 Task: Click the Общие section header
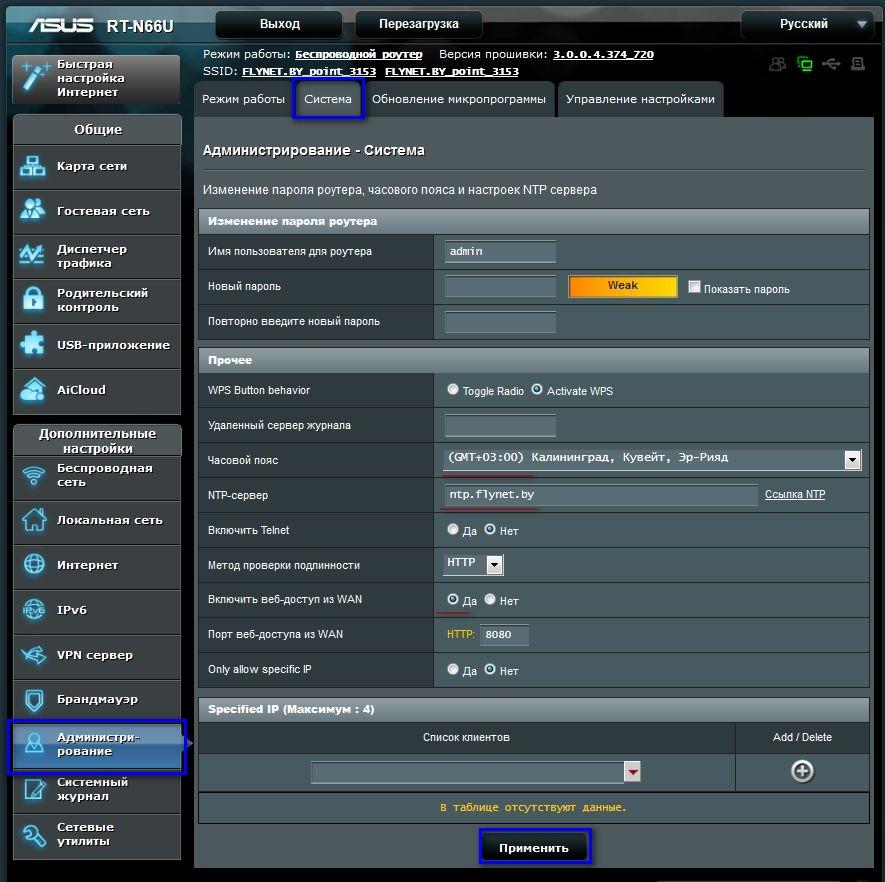pyautogui.click(x=98, y=129)
